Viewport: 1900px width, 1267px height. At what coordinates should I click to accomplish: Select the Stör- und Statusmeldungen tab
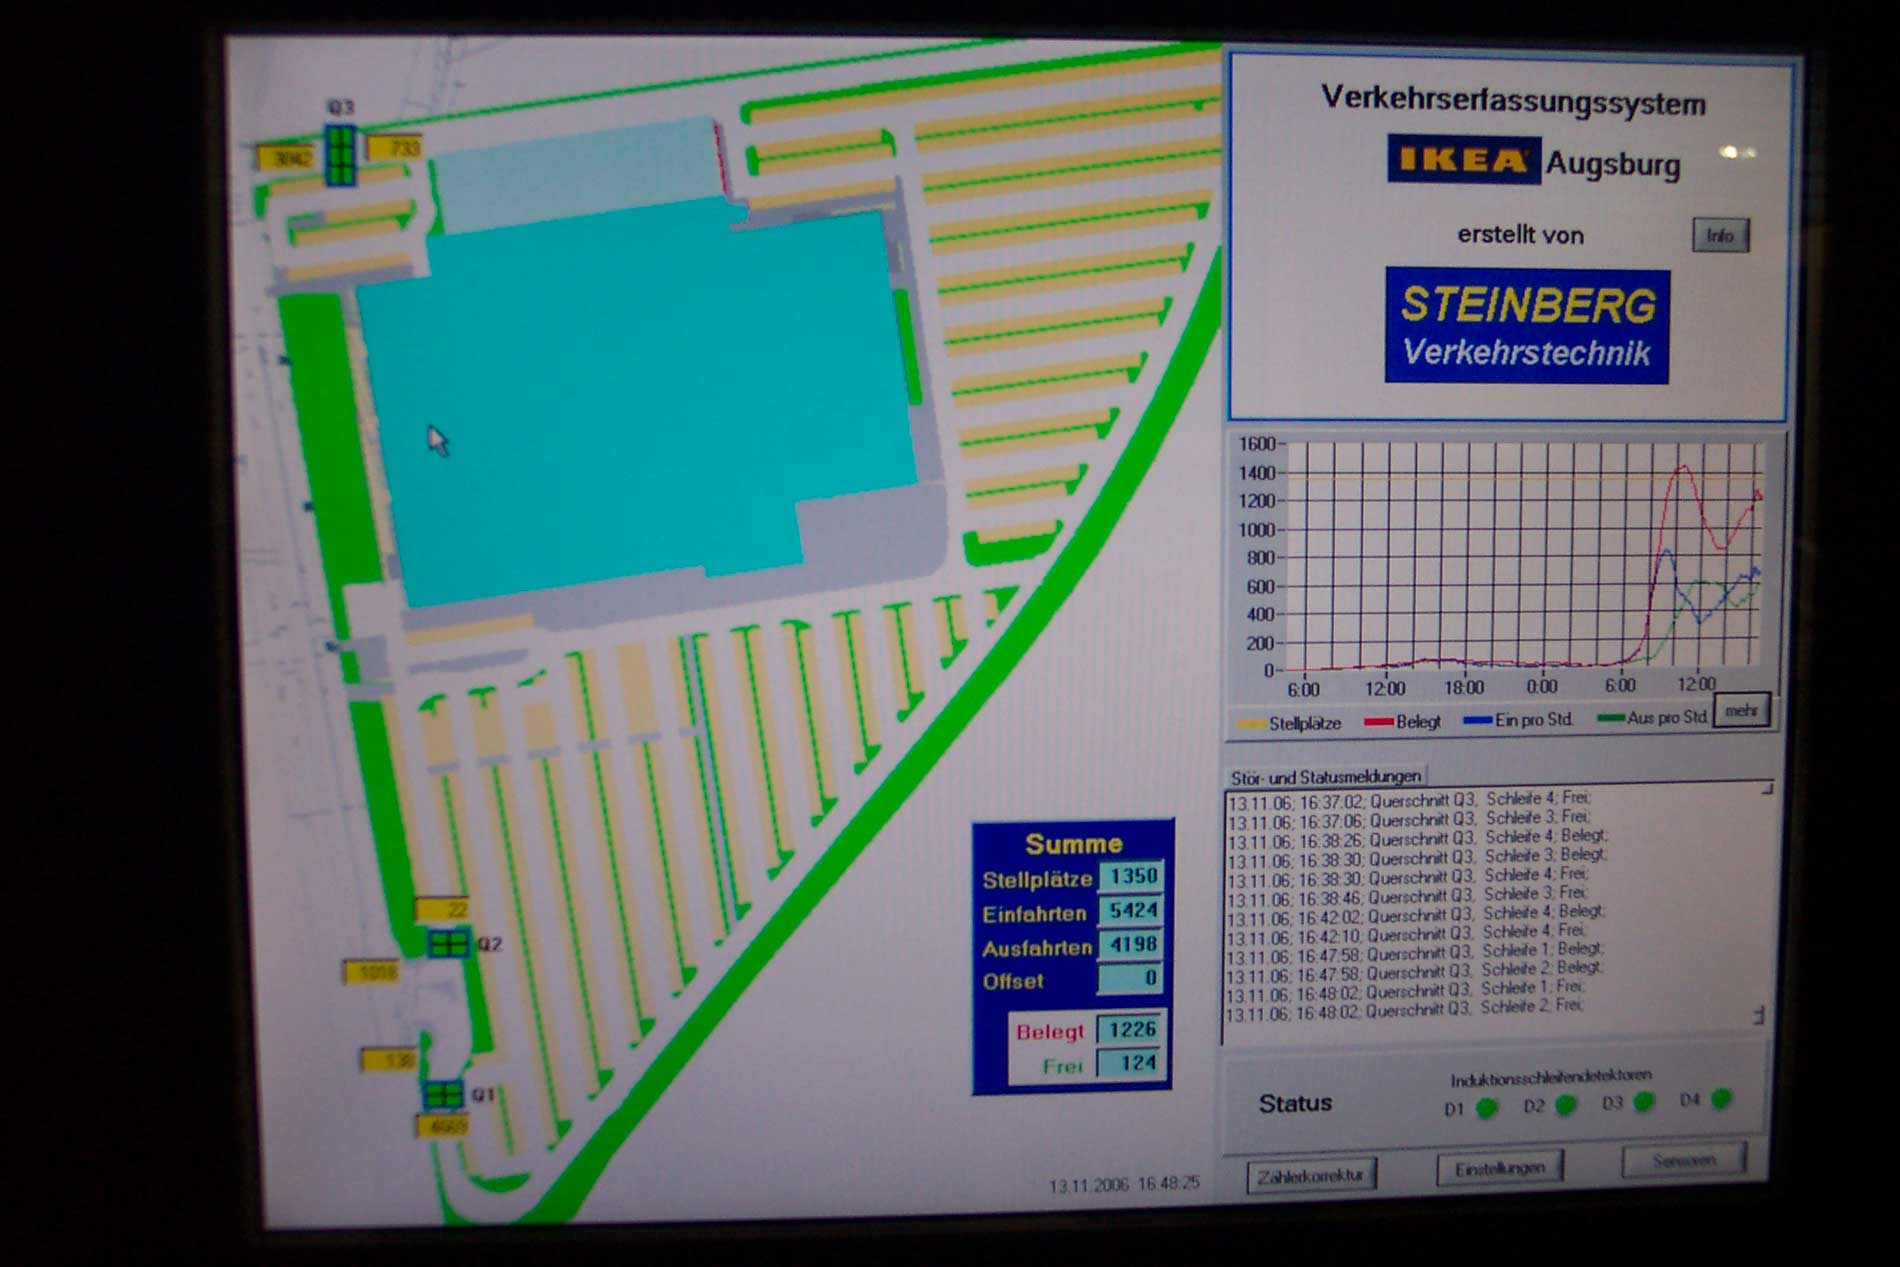coord(1325,776)
